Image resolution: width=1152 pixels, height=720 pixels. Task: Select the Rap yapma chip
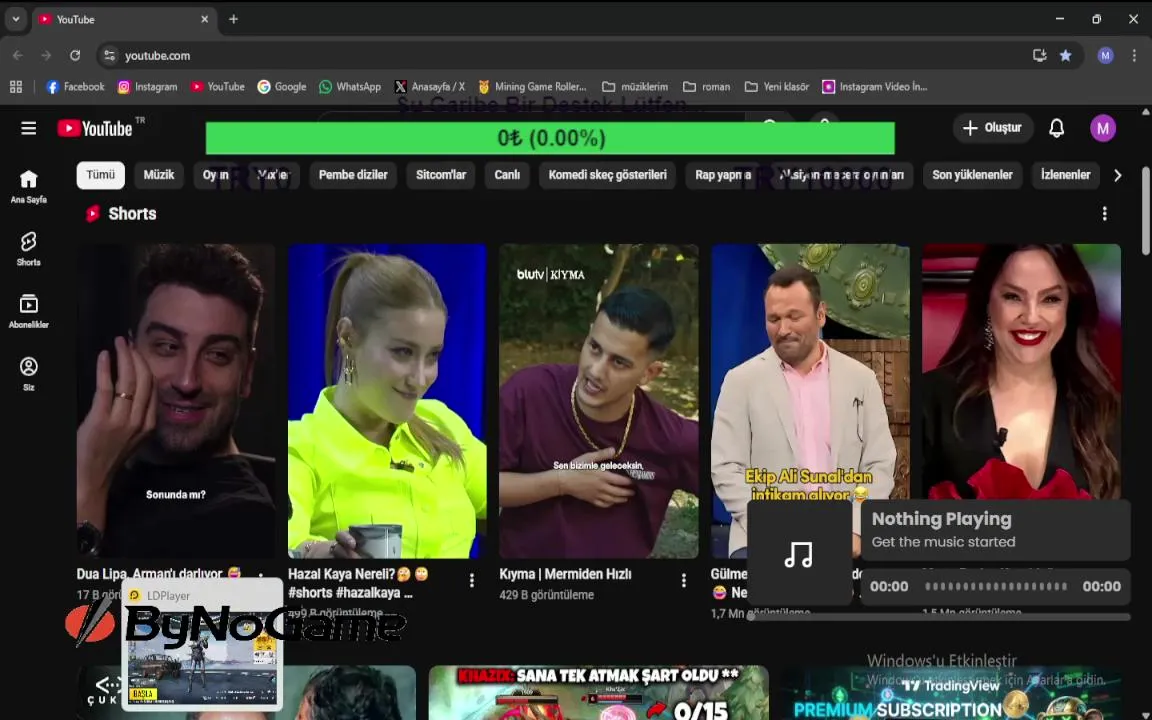(723, 175)
